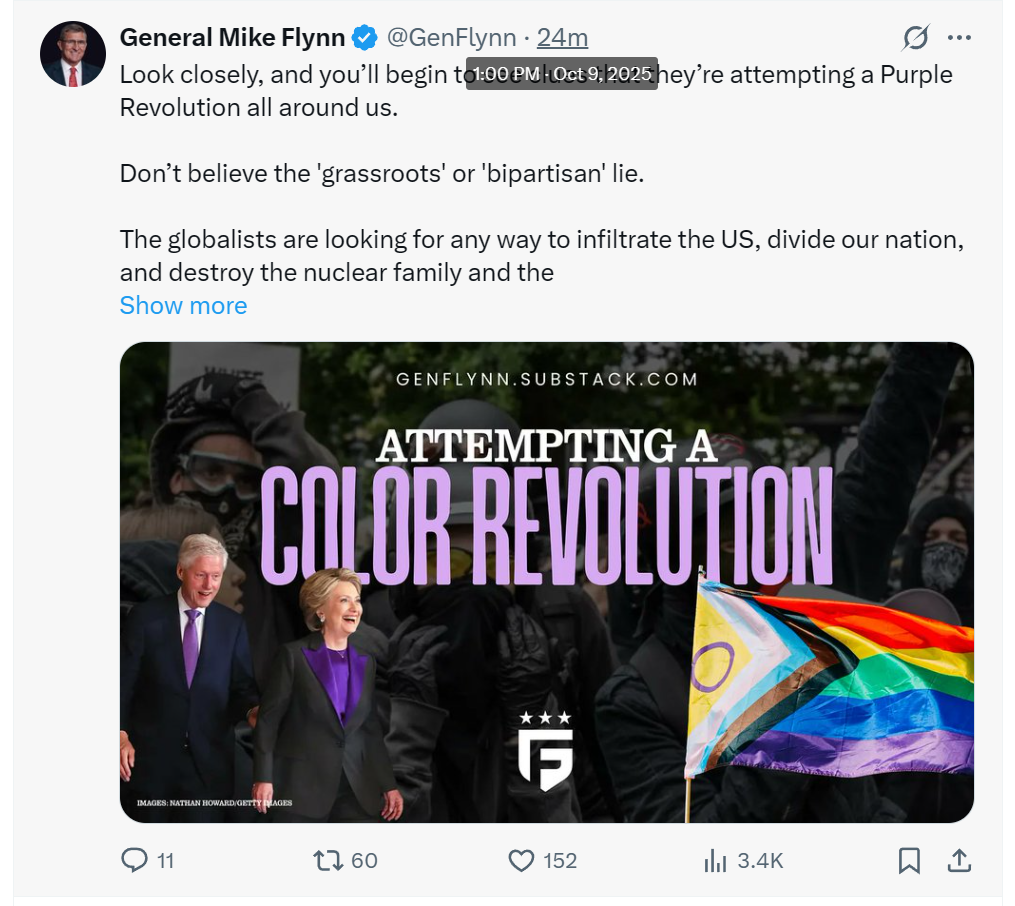Image resolution: width=1015 pixels, height=906 pixels.
Task: Open the views bar chart icon
Action: (715, 860)
